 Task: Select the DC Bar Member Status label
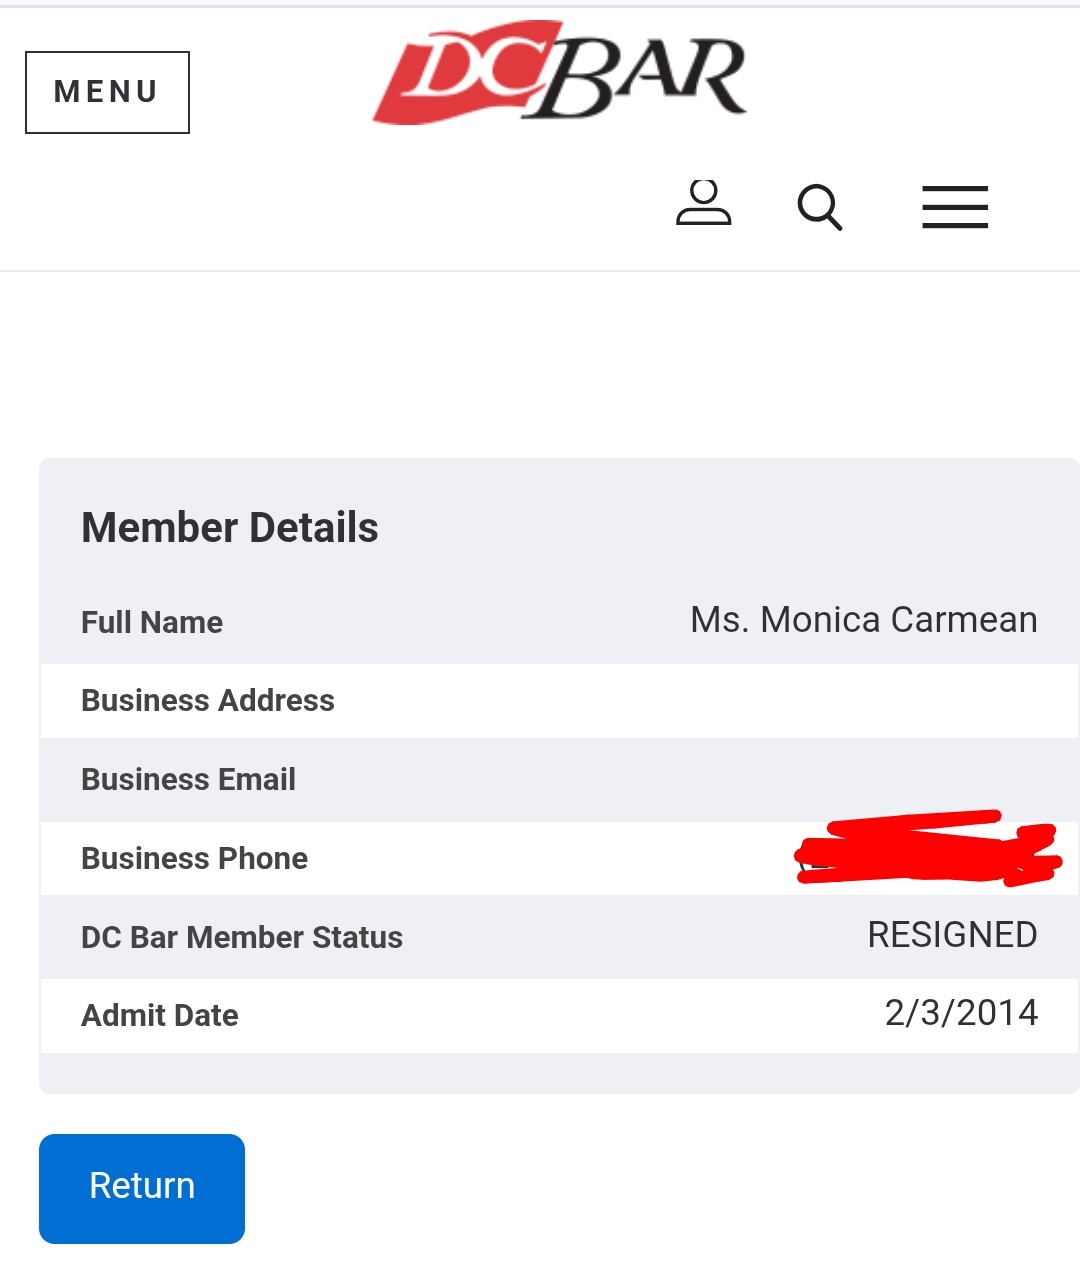242,937
